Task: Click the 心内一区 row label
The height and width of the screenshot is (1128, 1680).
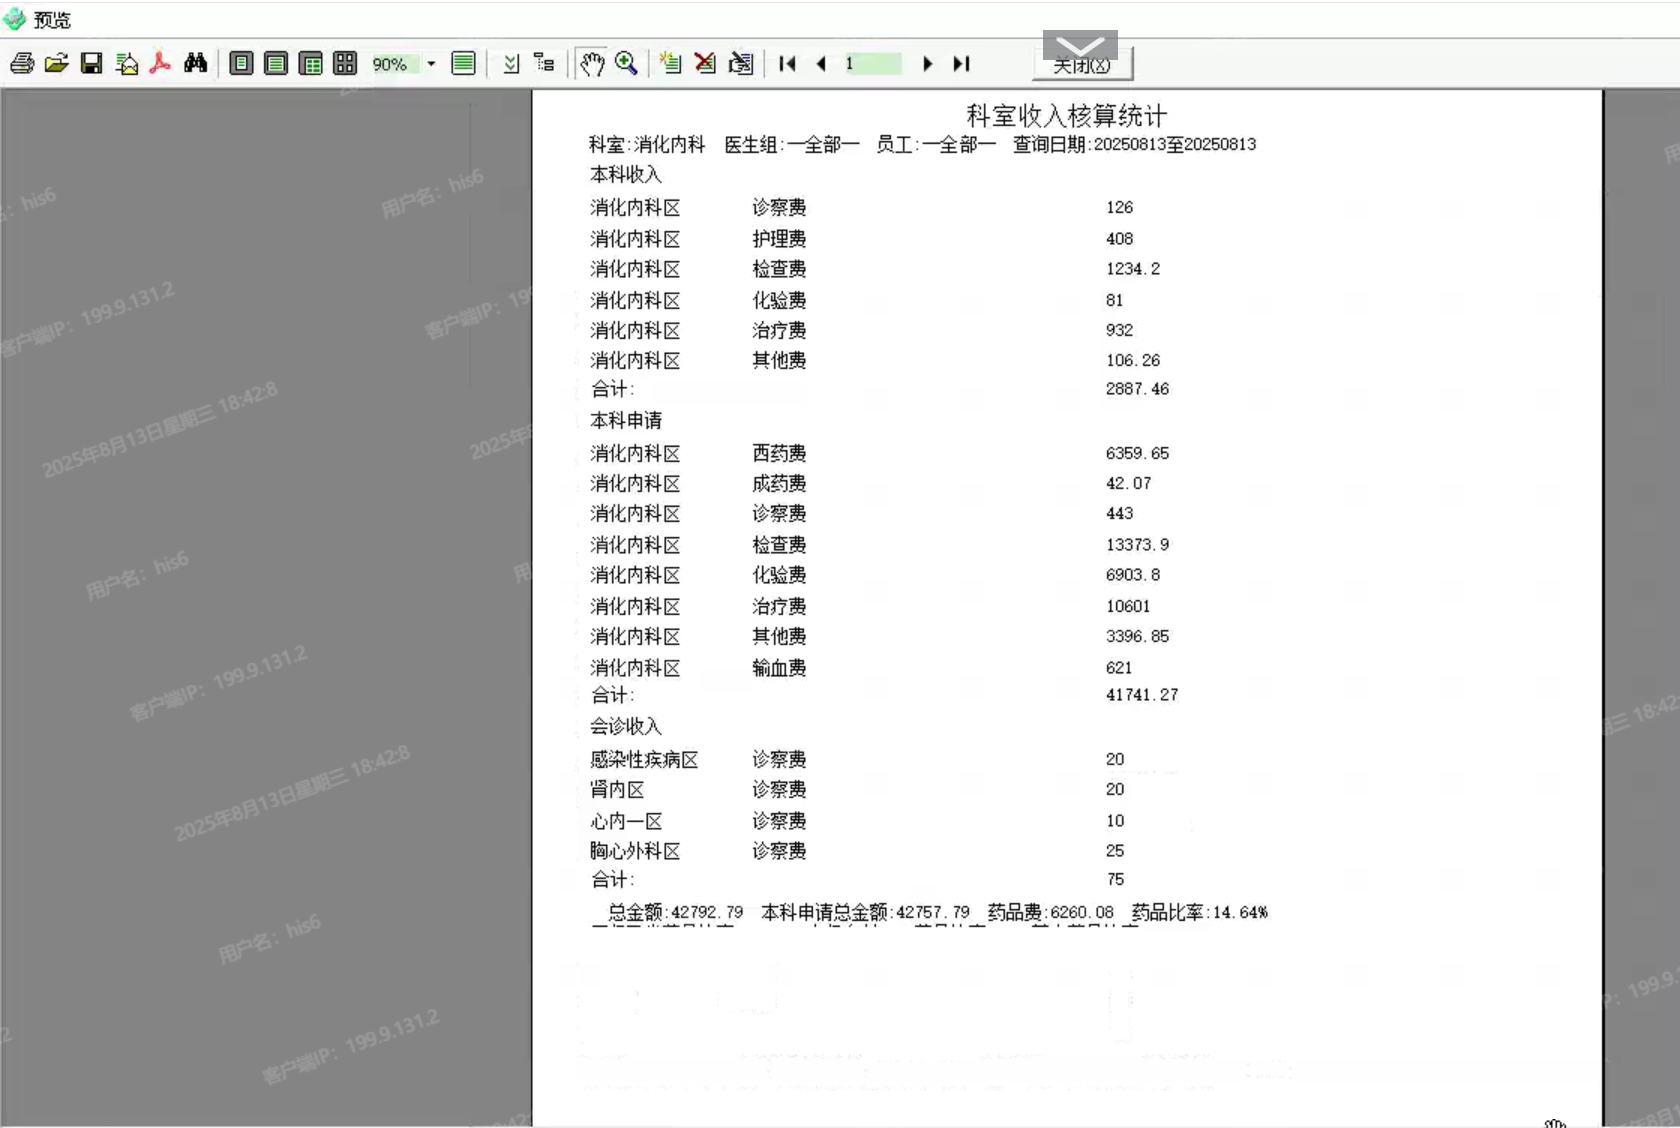Action: pos(626,821)
